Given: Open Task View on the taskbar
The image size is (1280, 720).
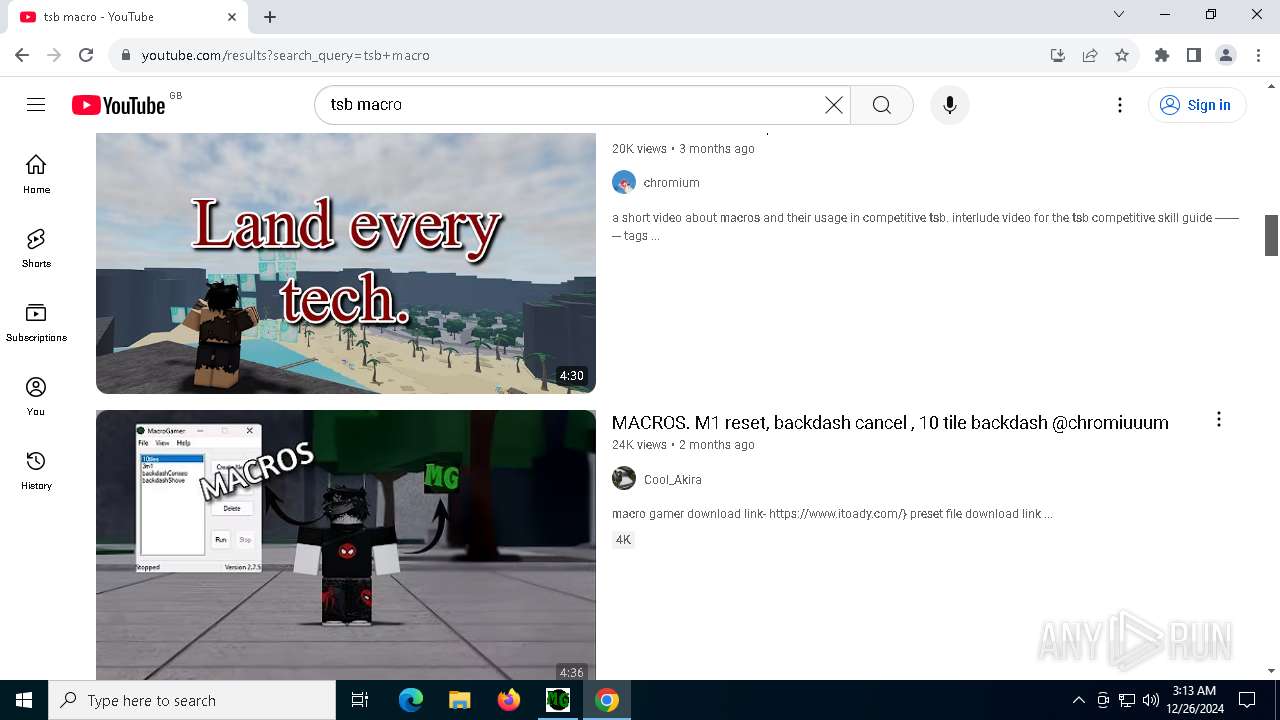Looking at the screenshot, I should tap(360, 700).
